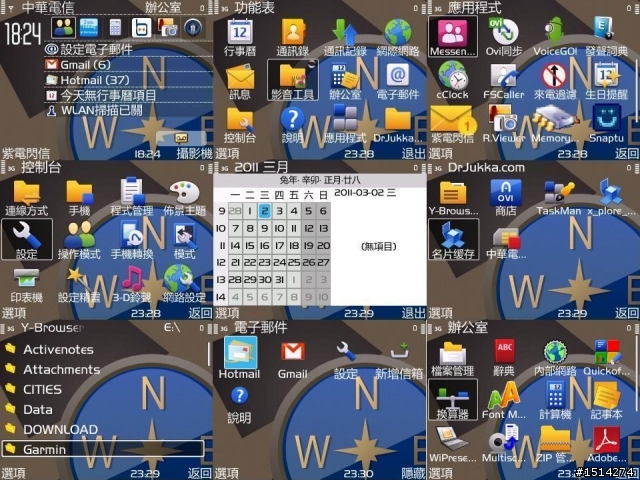The image size is (640, 480).
Task: Open Hotmail mailbox icon in 電子郵件 screen
Action: pos(240,353)
